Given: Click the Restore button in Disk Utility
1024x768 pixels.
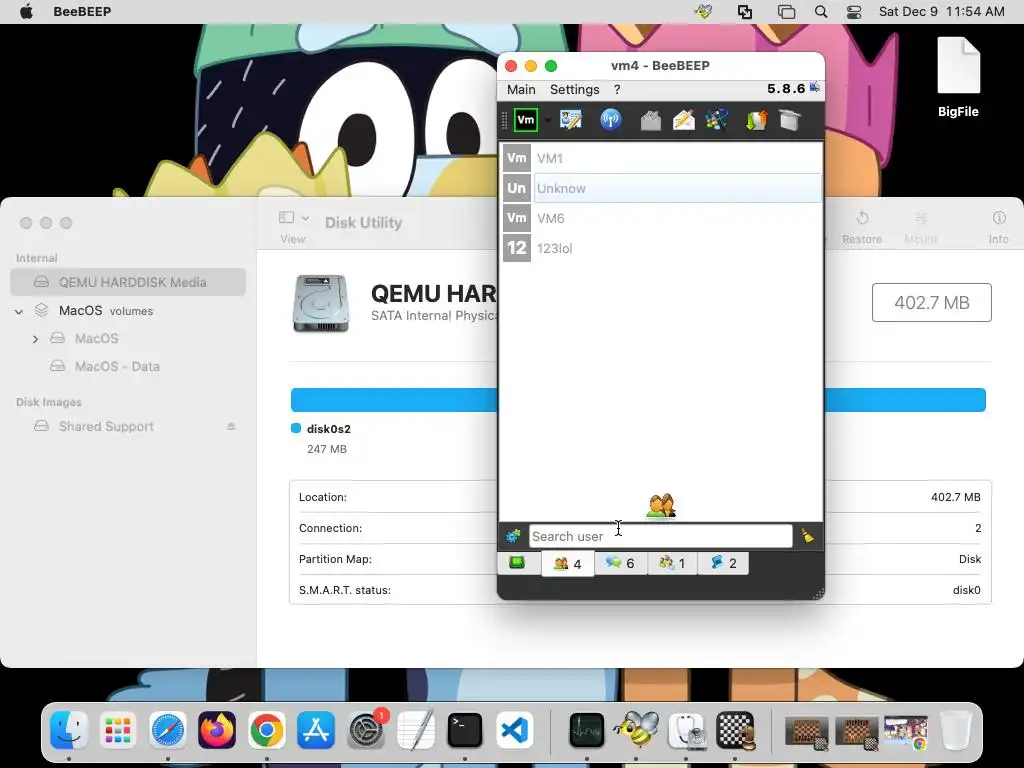Looking at the screenshot, I should [x=862, y=227].
